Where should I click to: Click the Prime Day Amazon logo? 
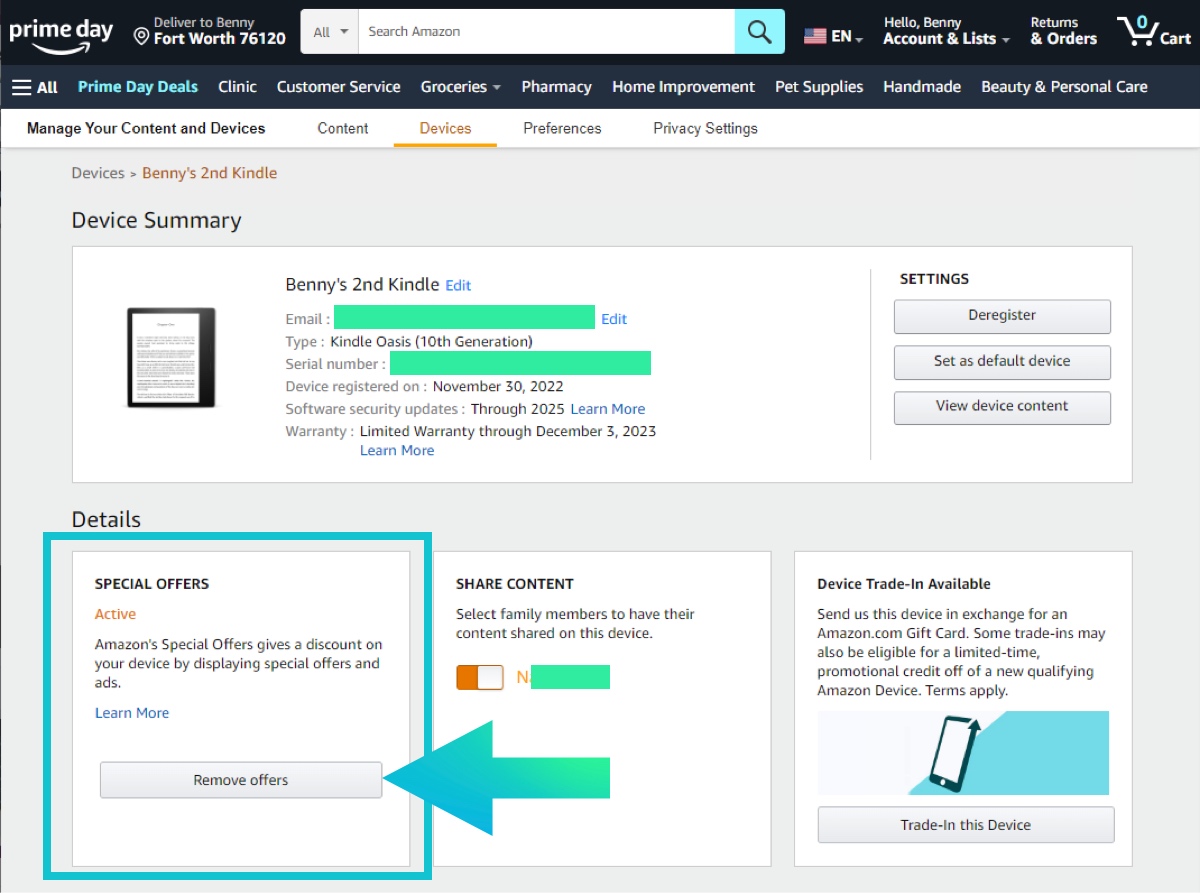point(61,33)
